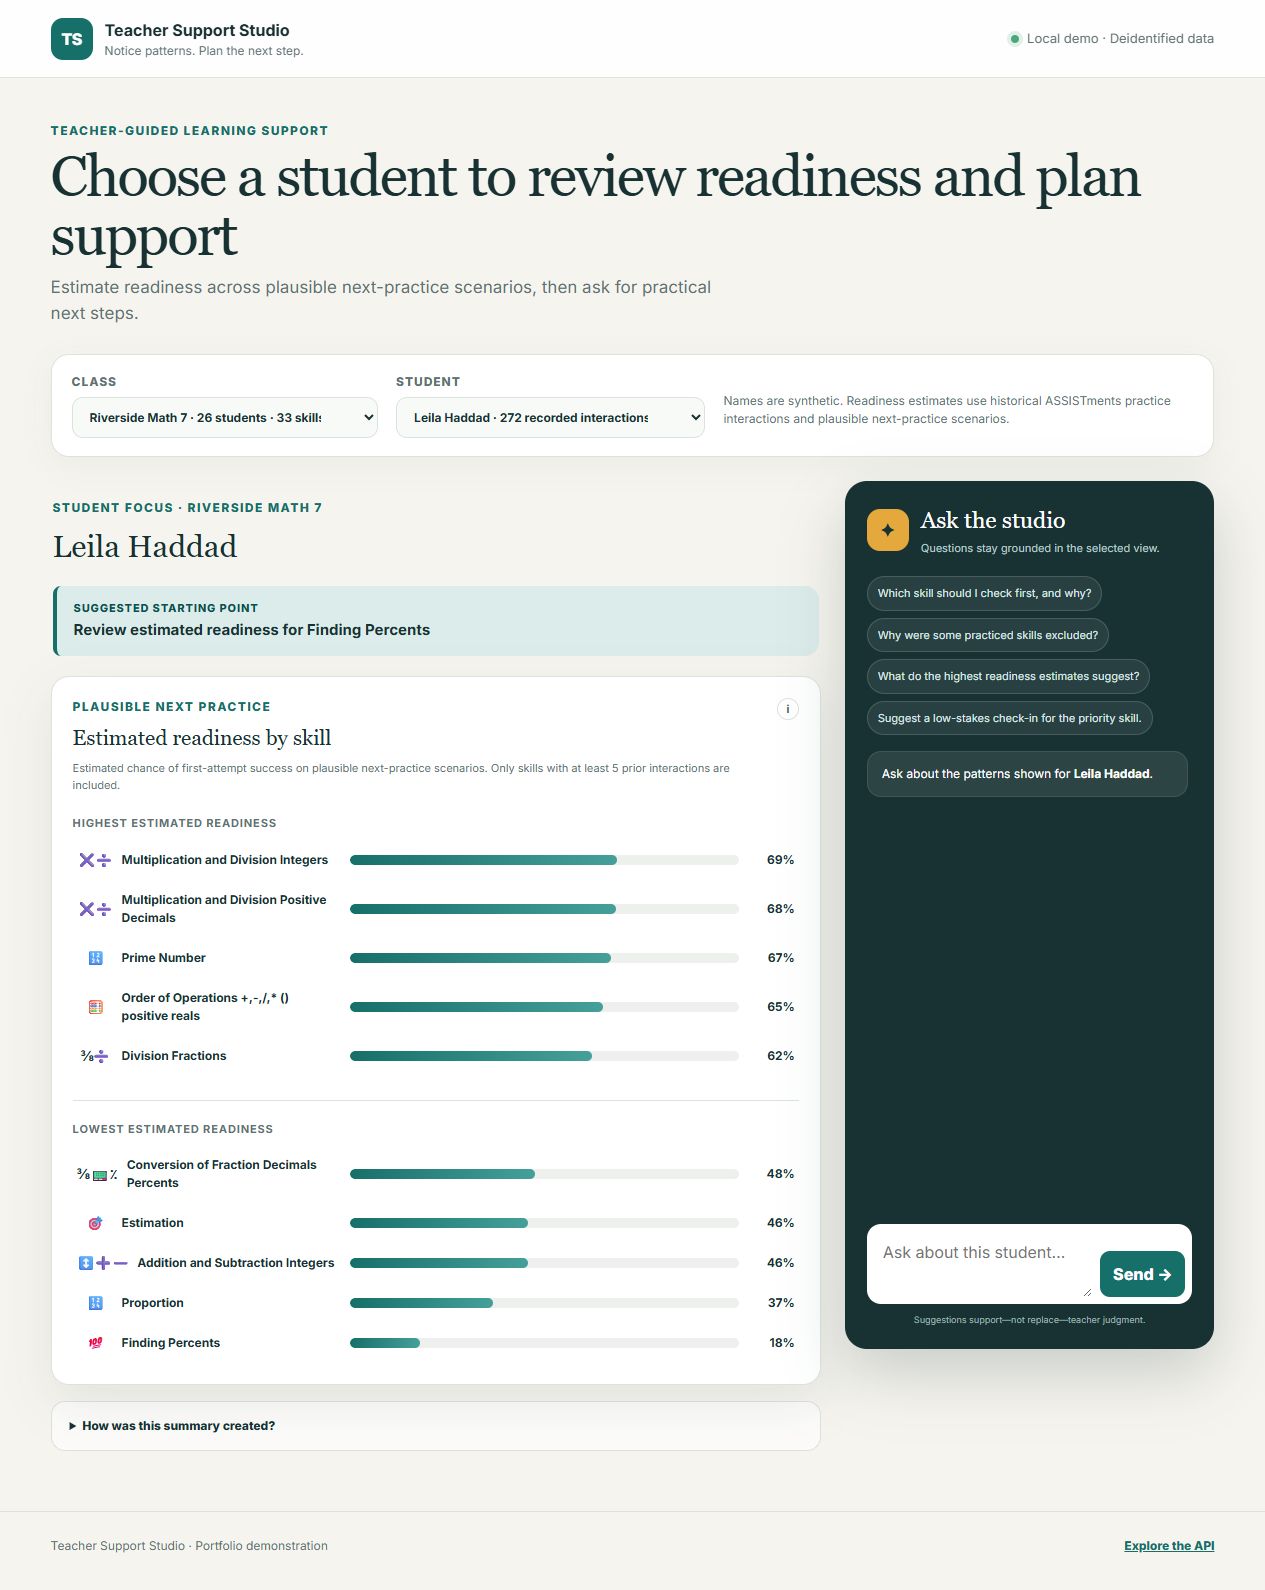Select 'Which skill should I check first' prompt
Image resolution: width=1265 pixels, height=1590 pixels.
(984, 593)
